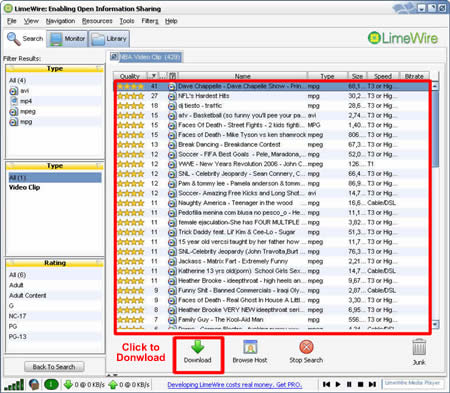Screen dimensions: 450x393
Task: Sort by the Bitrate column header
Action: [414, 76]
